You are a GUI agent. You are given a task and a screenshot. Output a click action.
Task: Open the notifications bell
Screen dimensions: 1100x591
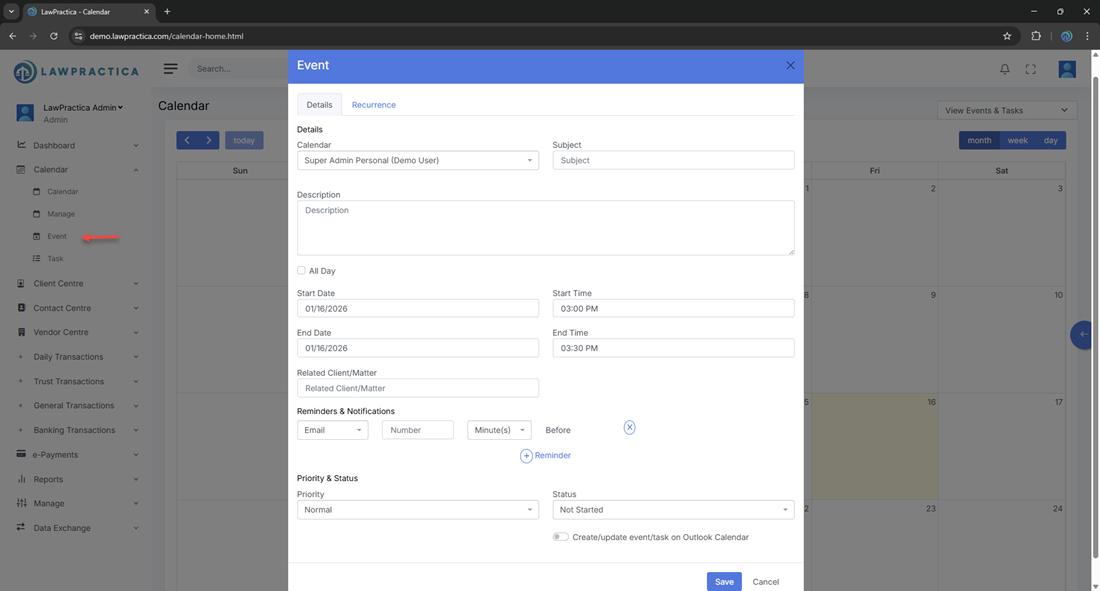click(x=1005, y=69)
